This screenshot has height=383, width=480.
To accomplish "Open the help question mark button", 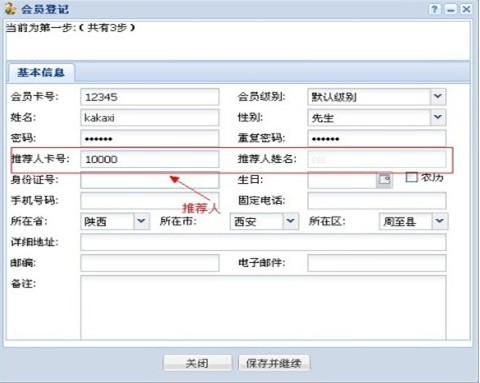I will click(434, 9).
